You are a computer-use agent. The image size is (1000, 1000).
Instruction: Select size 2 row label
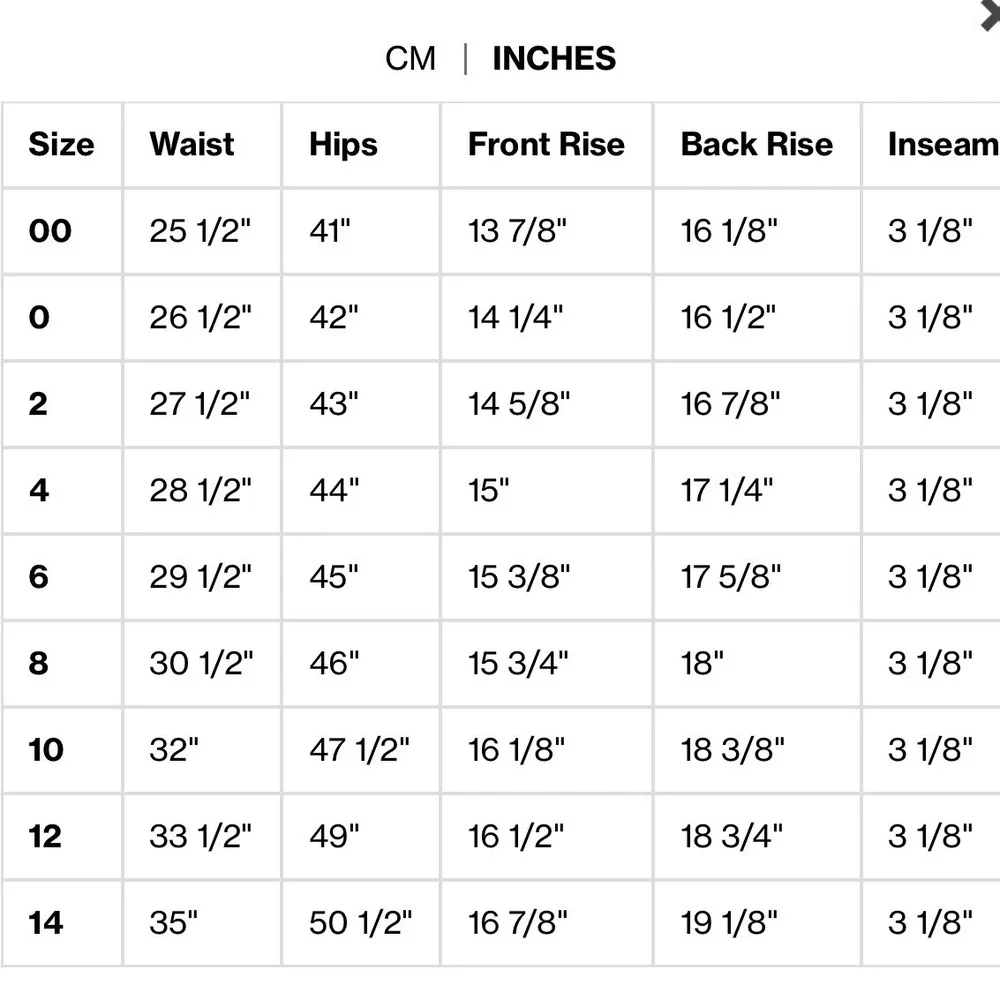38,404
